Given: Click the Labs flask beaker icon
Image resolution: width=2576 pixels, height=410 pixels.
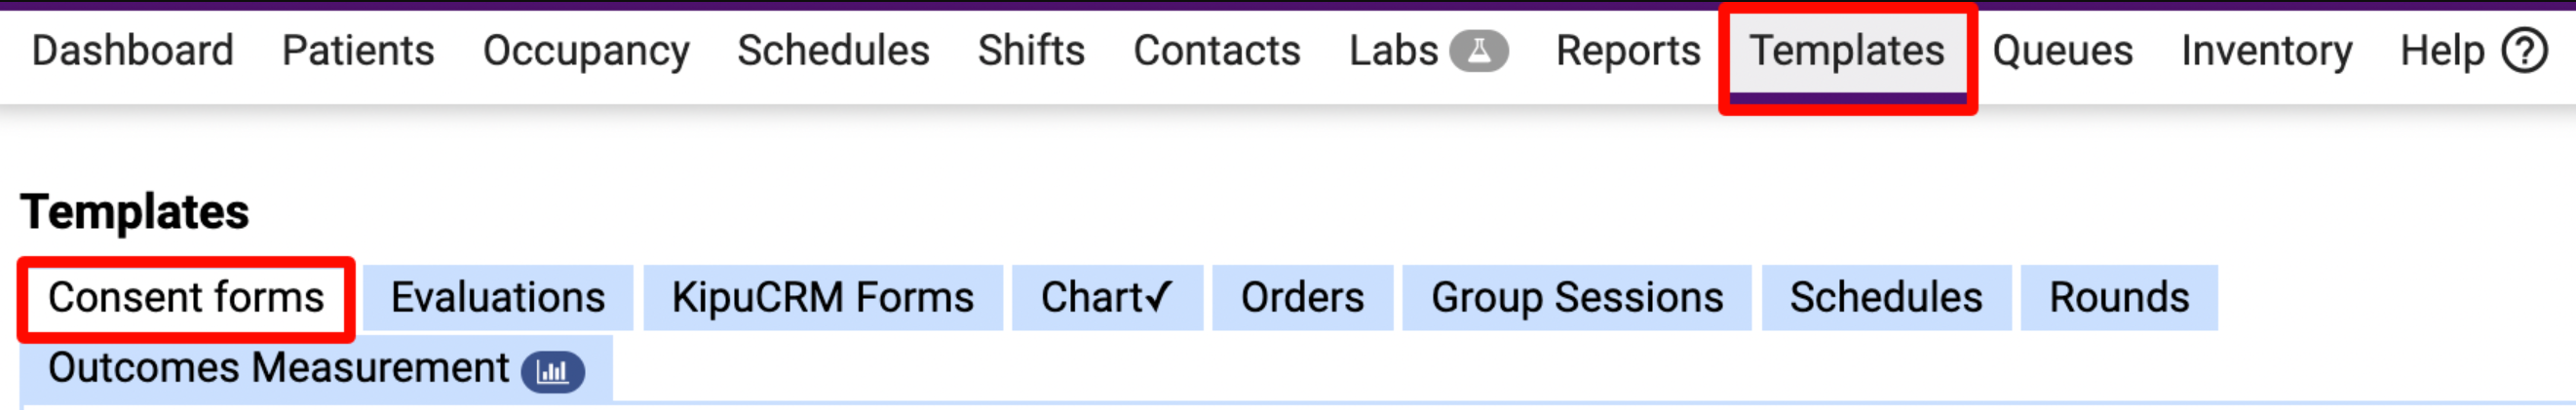Looking at the screenshot, I should coord(1478,50).
